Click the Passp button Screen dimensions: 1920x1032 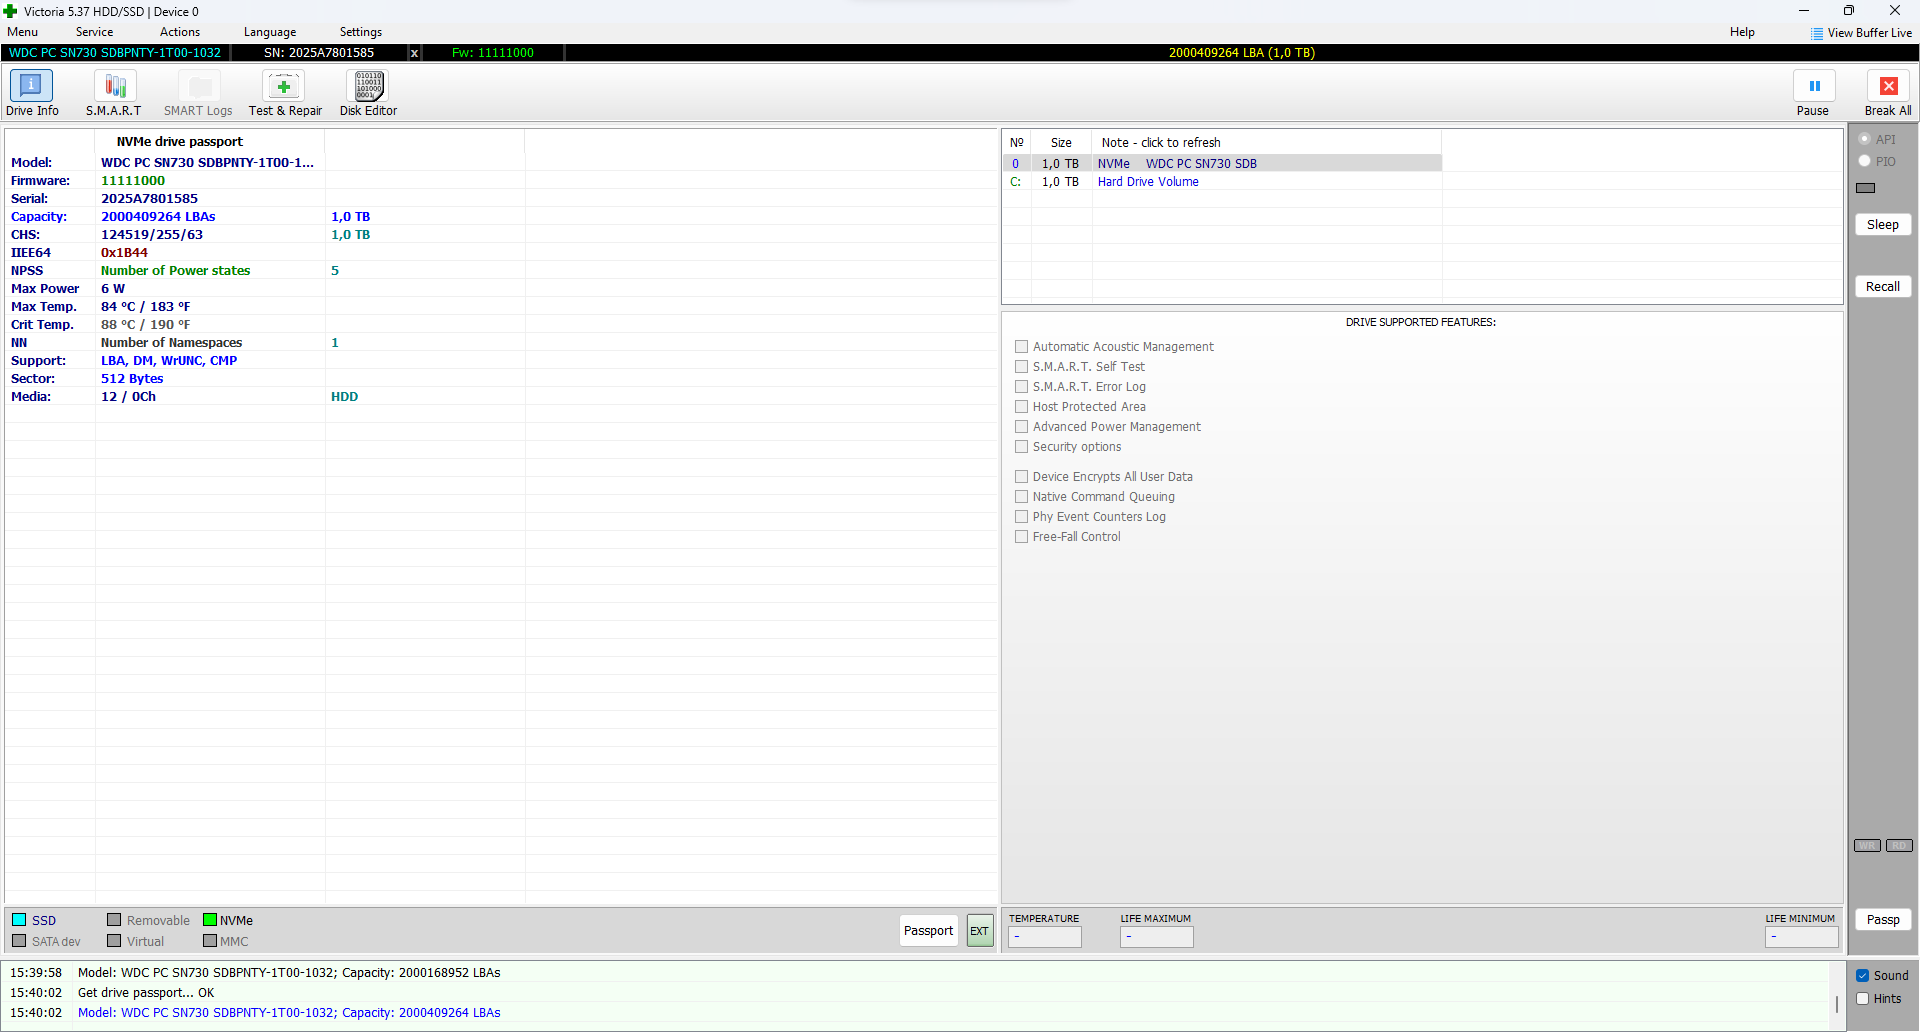1883,920
